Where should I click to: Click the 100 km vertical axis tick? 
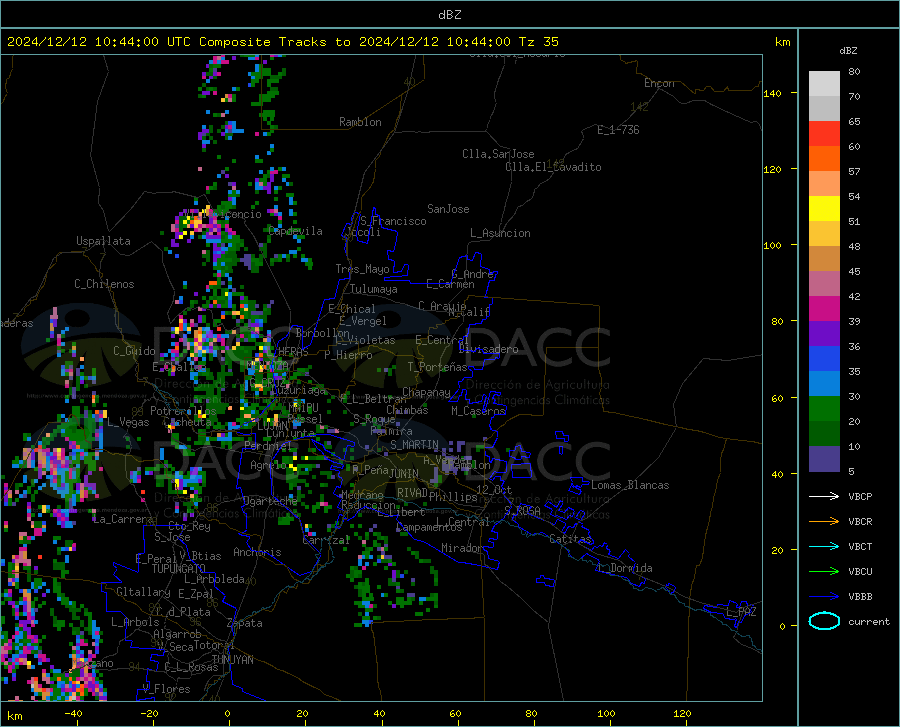[x=772, y=246]
